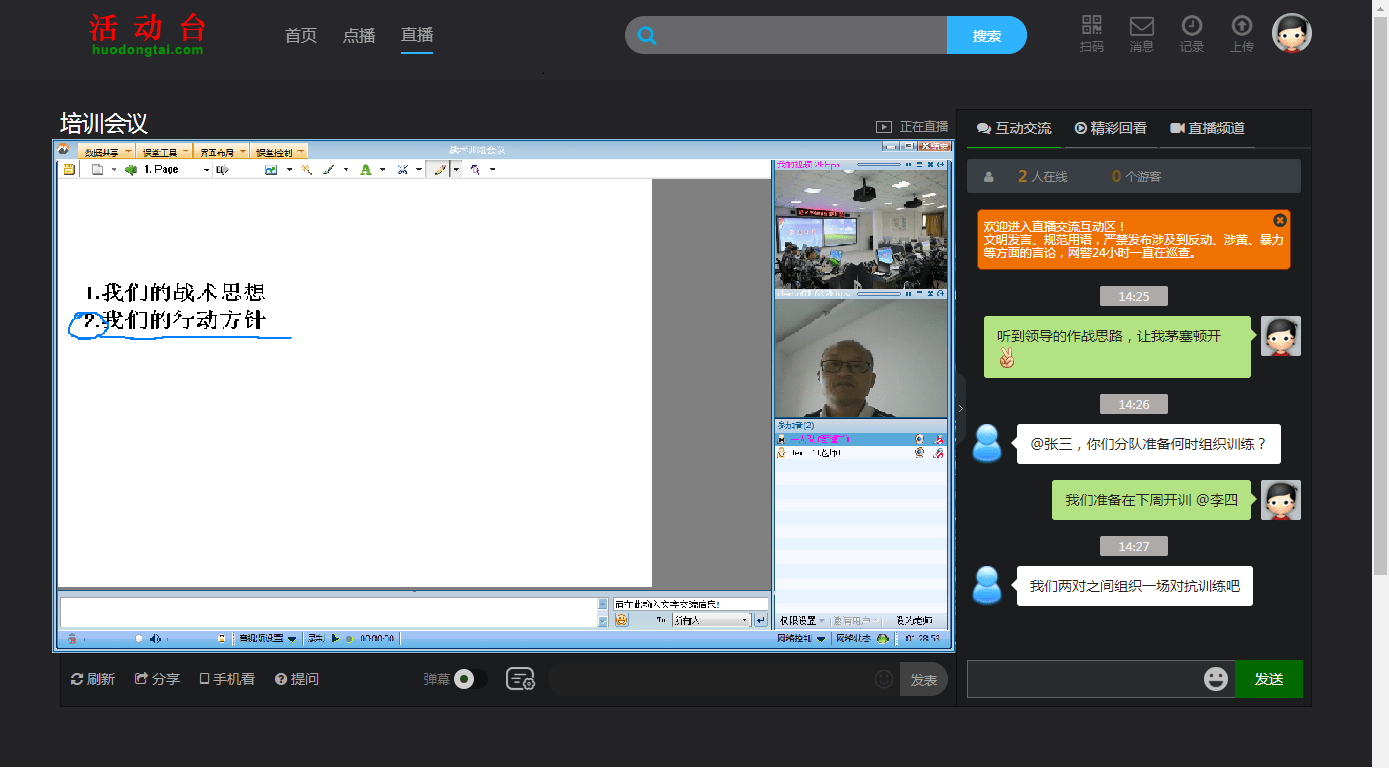Dismiss the orange welcome notice
The width and height of the screenshot is (1389, 781).
coord(1279,220)
